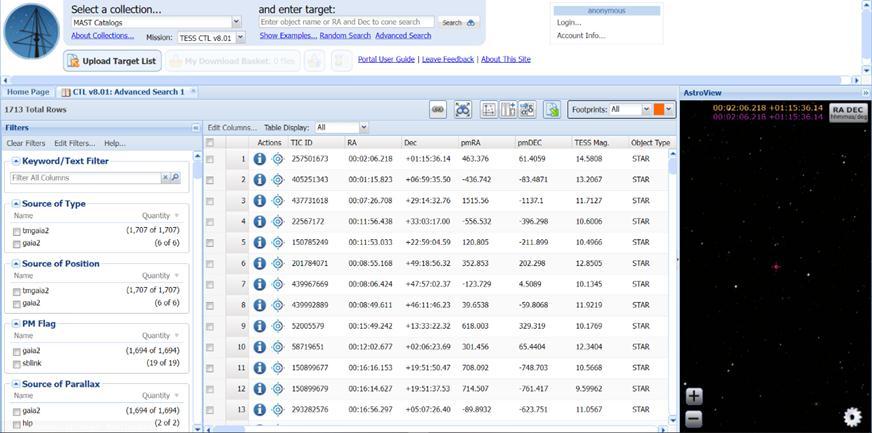Select the checkbox for row 5
Viewport: 872px width, 433px height.
point(210,242)
